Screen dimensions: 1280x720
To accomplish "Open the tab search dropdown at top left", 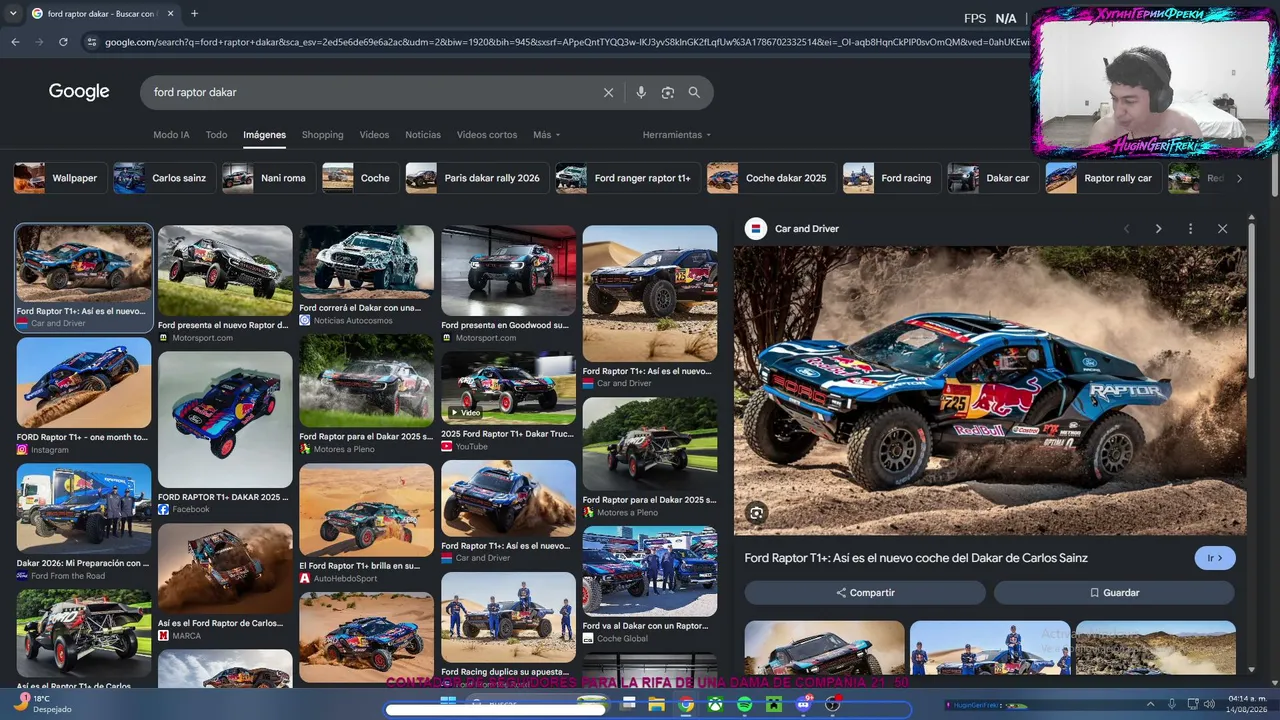I will tap(13, 14).
